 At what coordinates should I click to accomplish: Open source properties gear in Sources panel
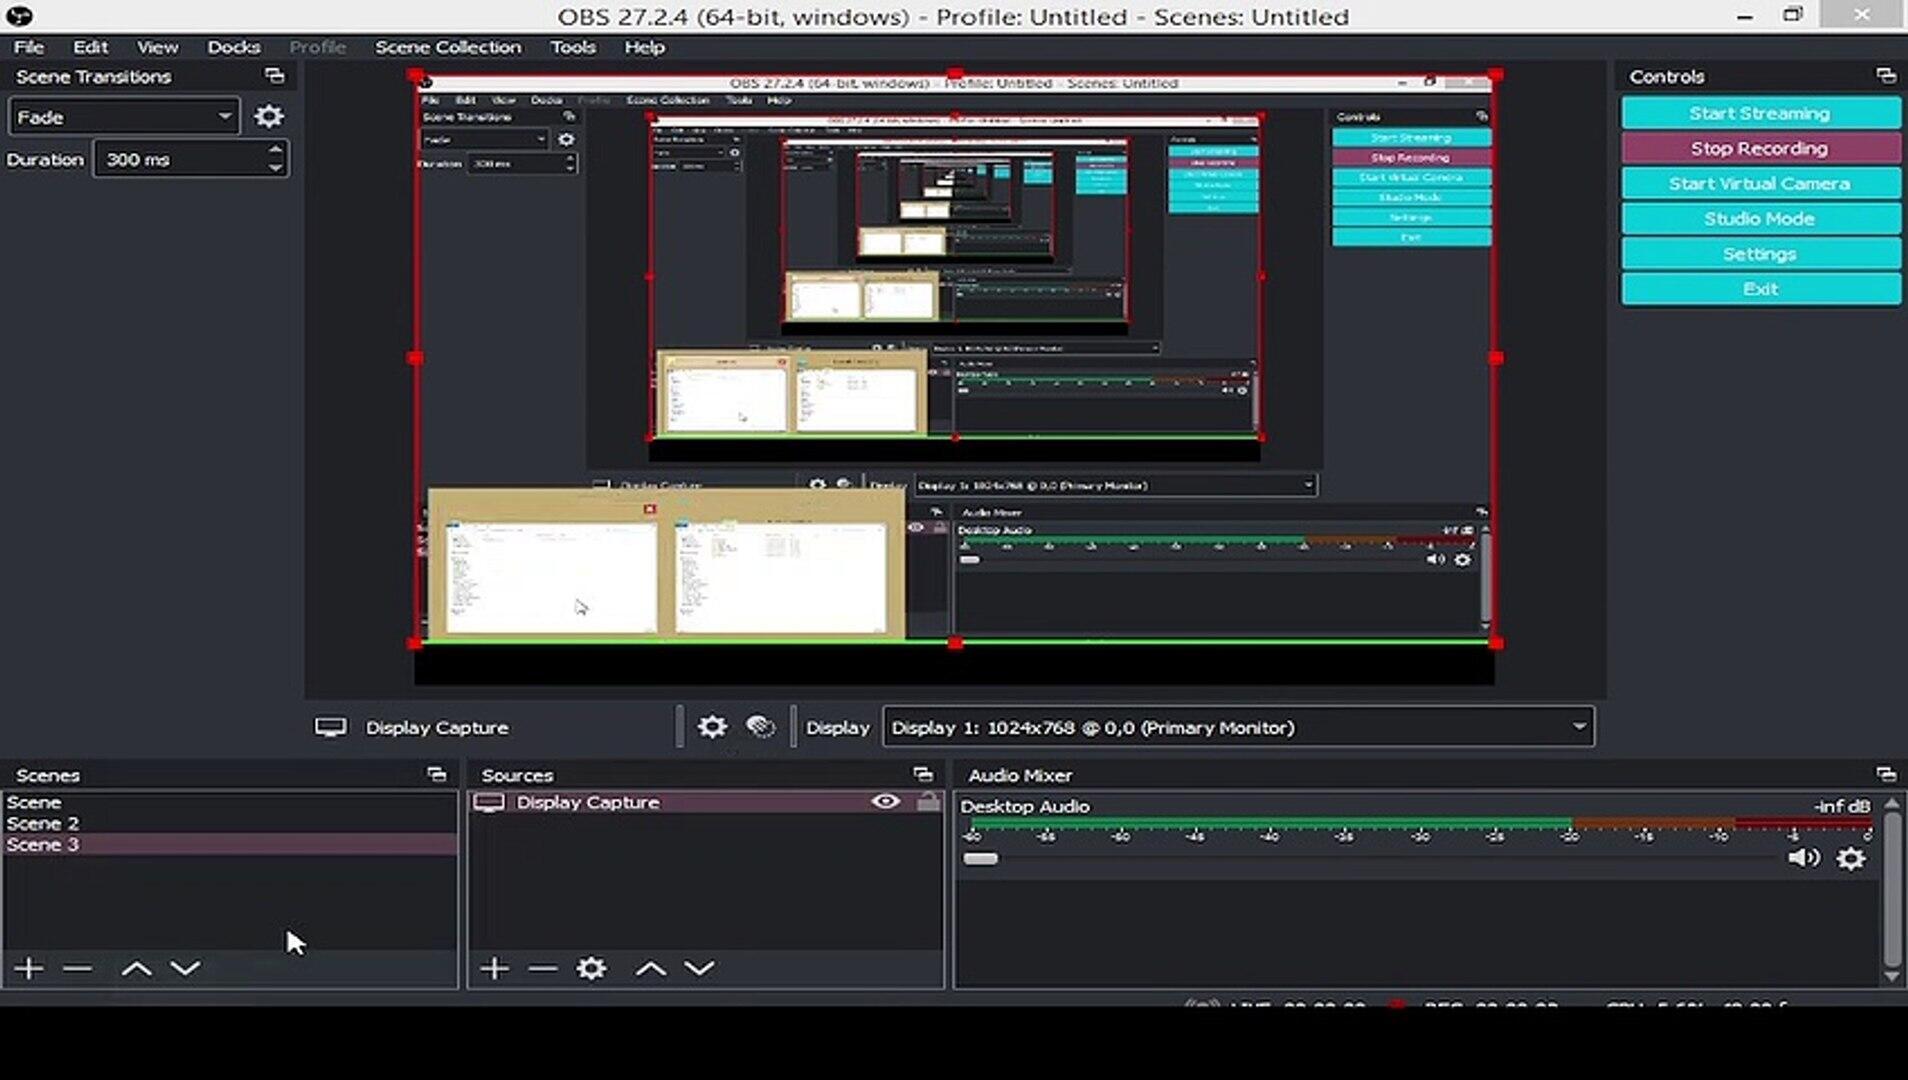[591, 968]
